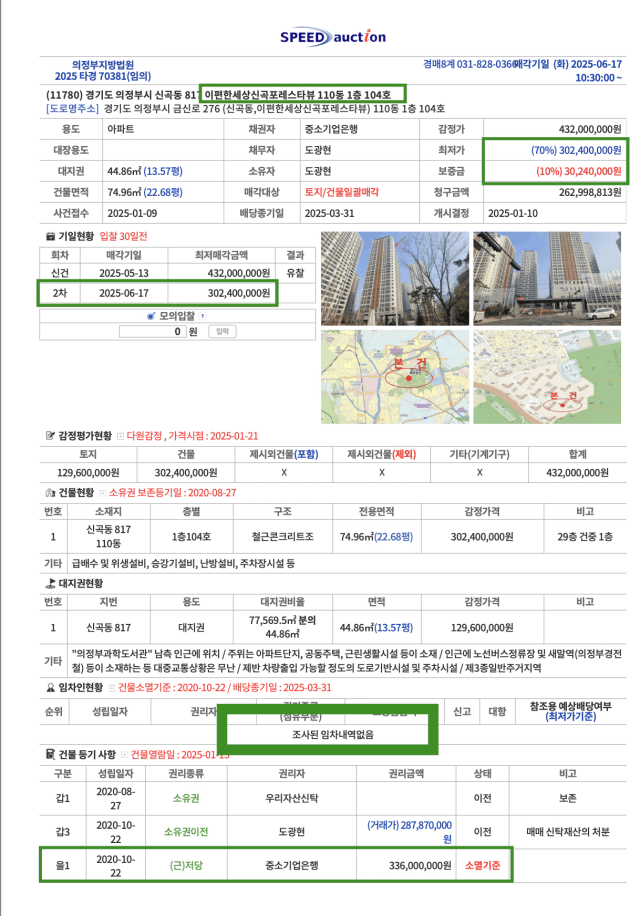Click the flag icon beside 대지권현황
Viewport: 640px width, 916px height.
[x=51, y=584]
